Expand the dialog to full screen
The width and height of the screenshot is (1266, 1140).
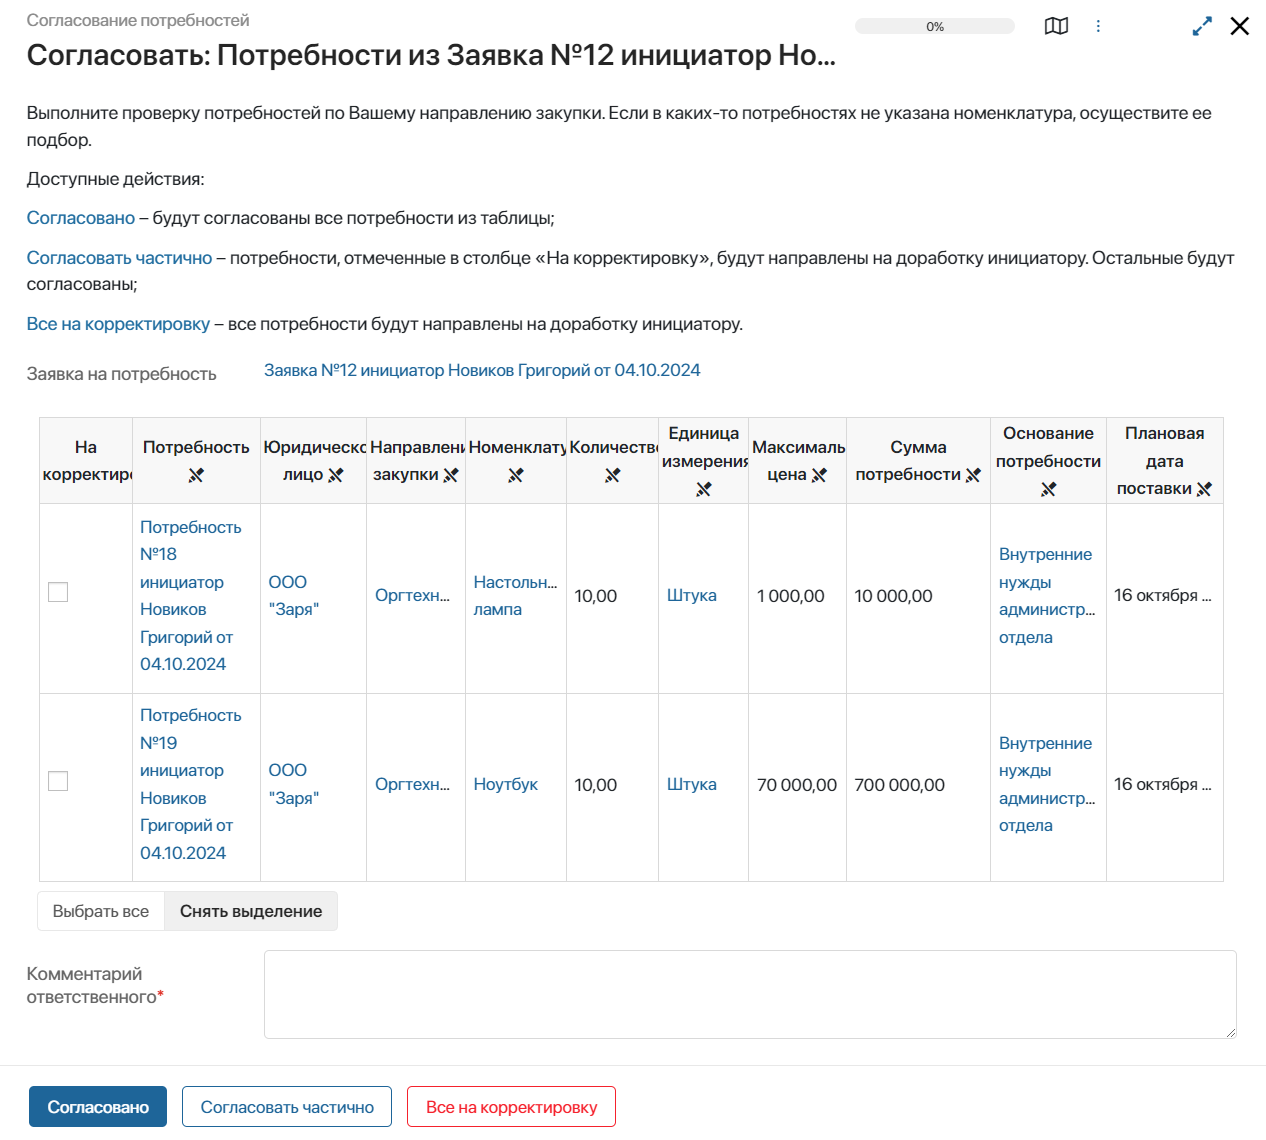click(1202, 26)
